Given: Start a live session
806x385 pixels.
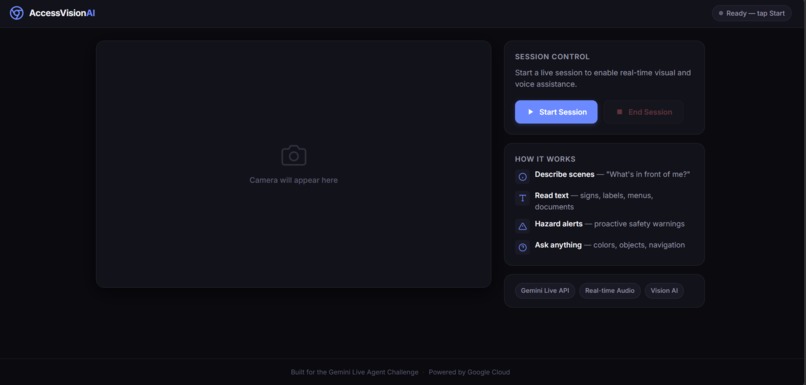Looking at the screenshot, I should pos(556,112).
